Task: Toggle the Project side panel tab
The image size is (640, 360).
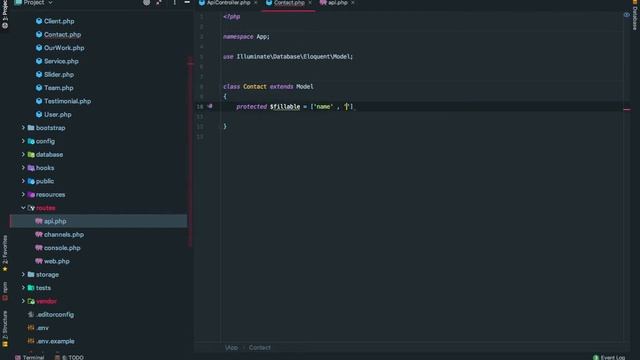Action: (x=5, y=14)
